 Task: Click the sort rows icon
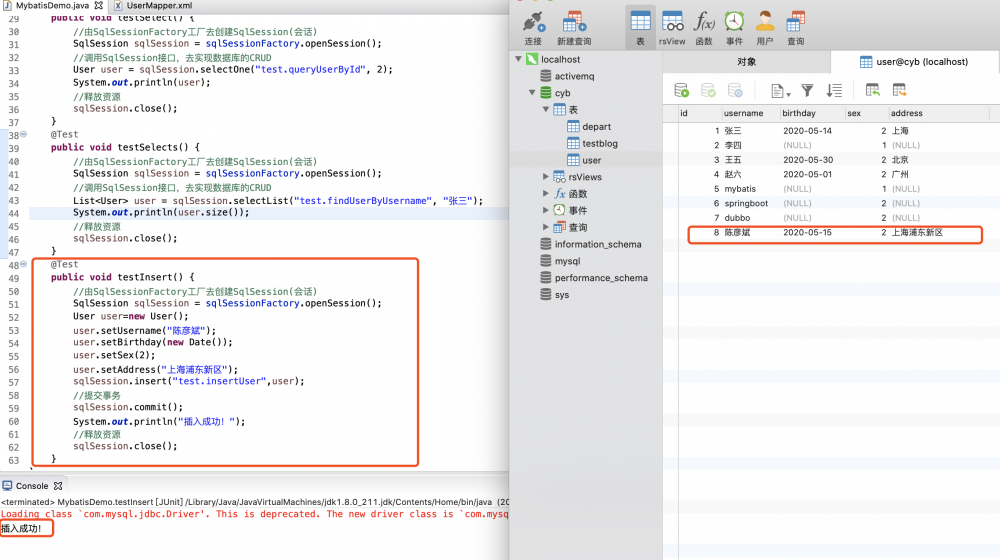pos(834,91)
